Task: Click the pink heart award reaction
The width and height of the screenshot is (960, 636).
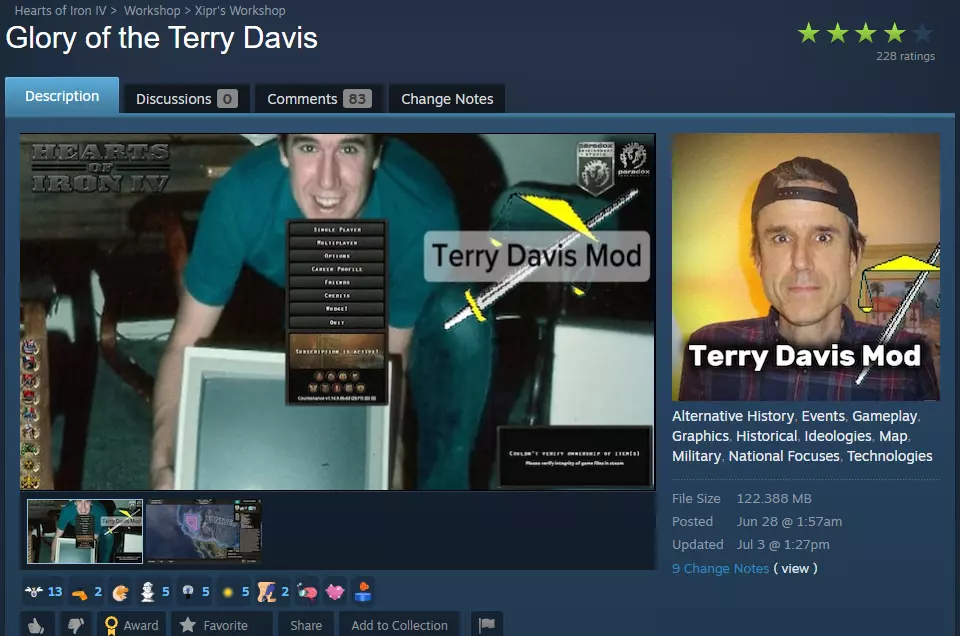Action: 335,591
